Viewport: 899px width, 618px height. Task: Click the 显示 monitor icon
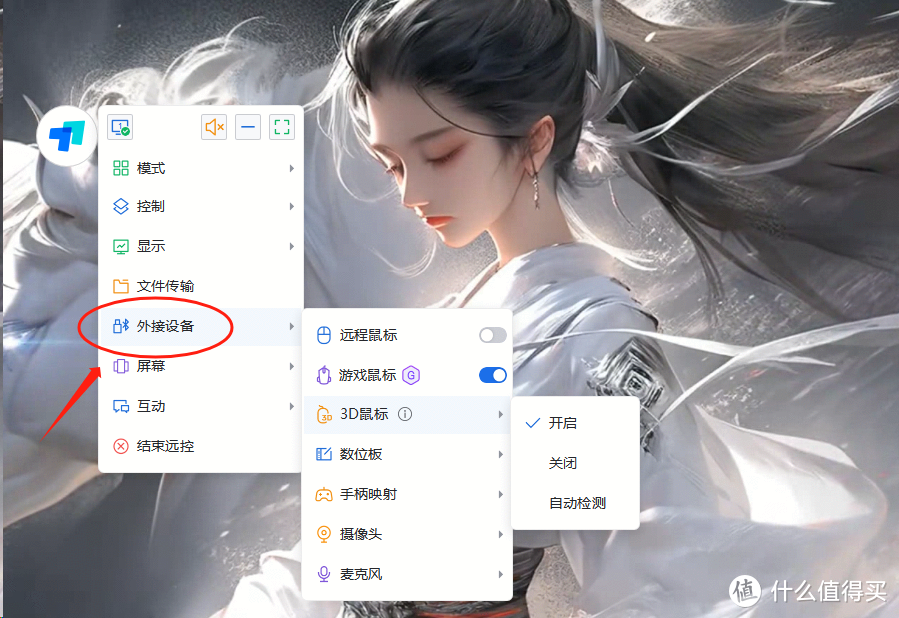point(121,247)
